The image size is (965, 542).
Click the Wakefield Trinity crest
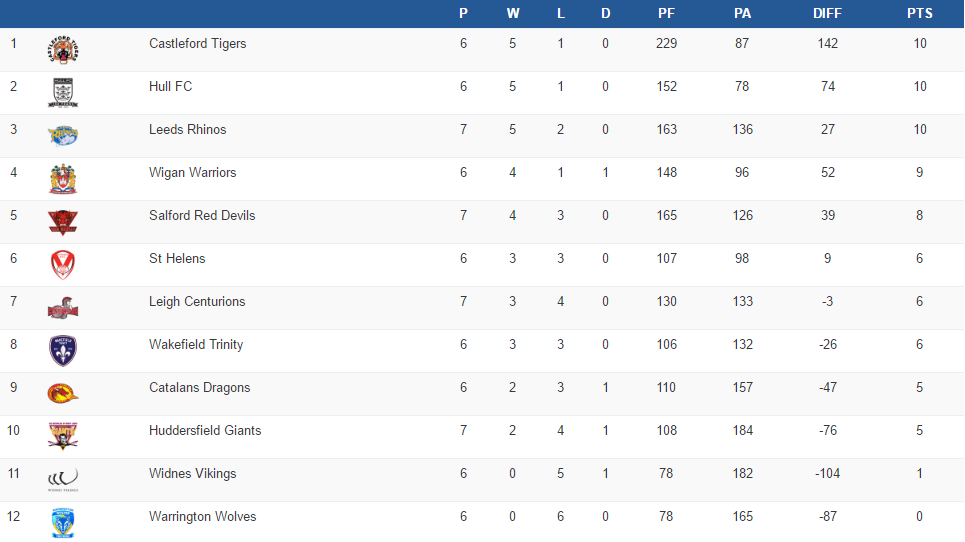(63, 350)
